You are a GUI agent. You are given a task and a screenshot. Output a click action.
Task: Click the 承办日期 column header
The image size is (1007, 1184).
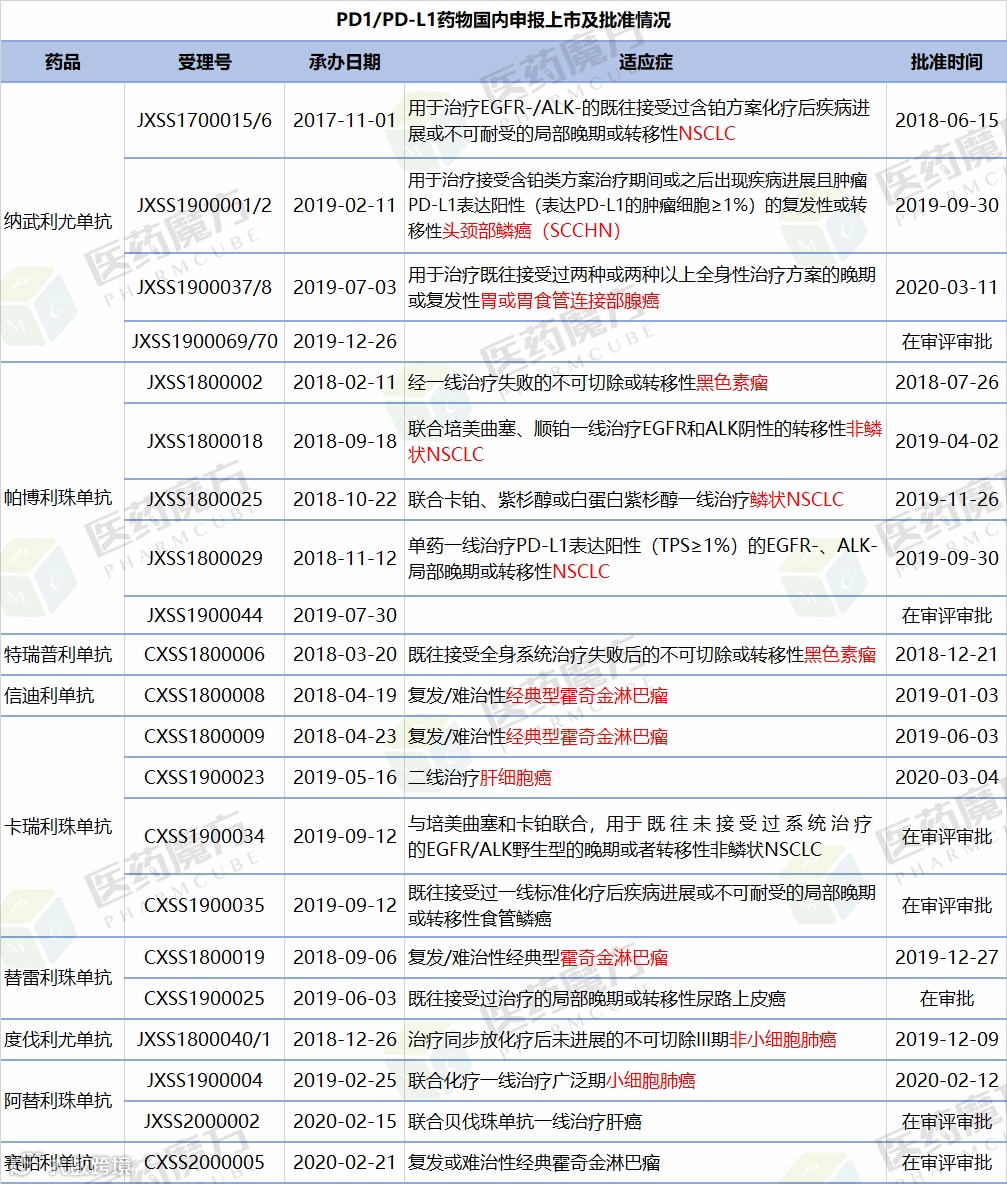(344, 62)
